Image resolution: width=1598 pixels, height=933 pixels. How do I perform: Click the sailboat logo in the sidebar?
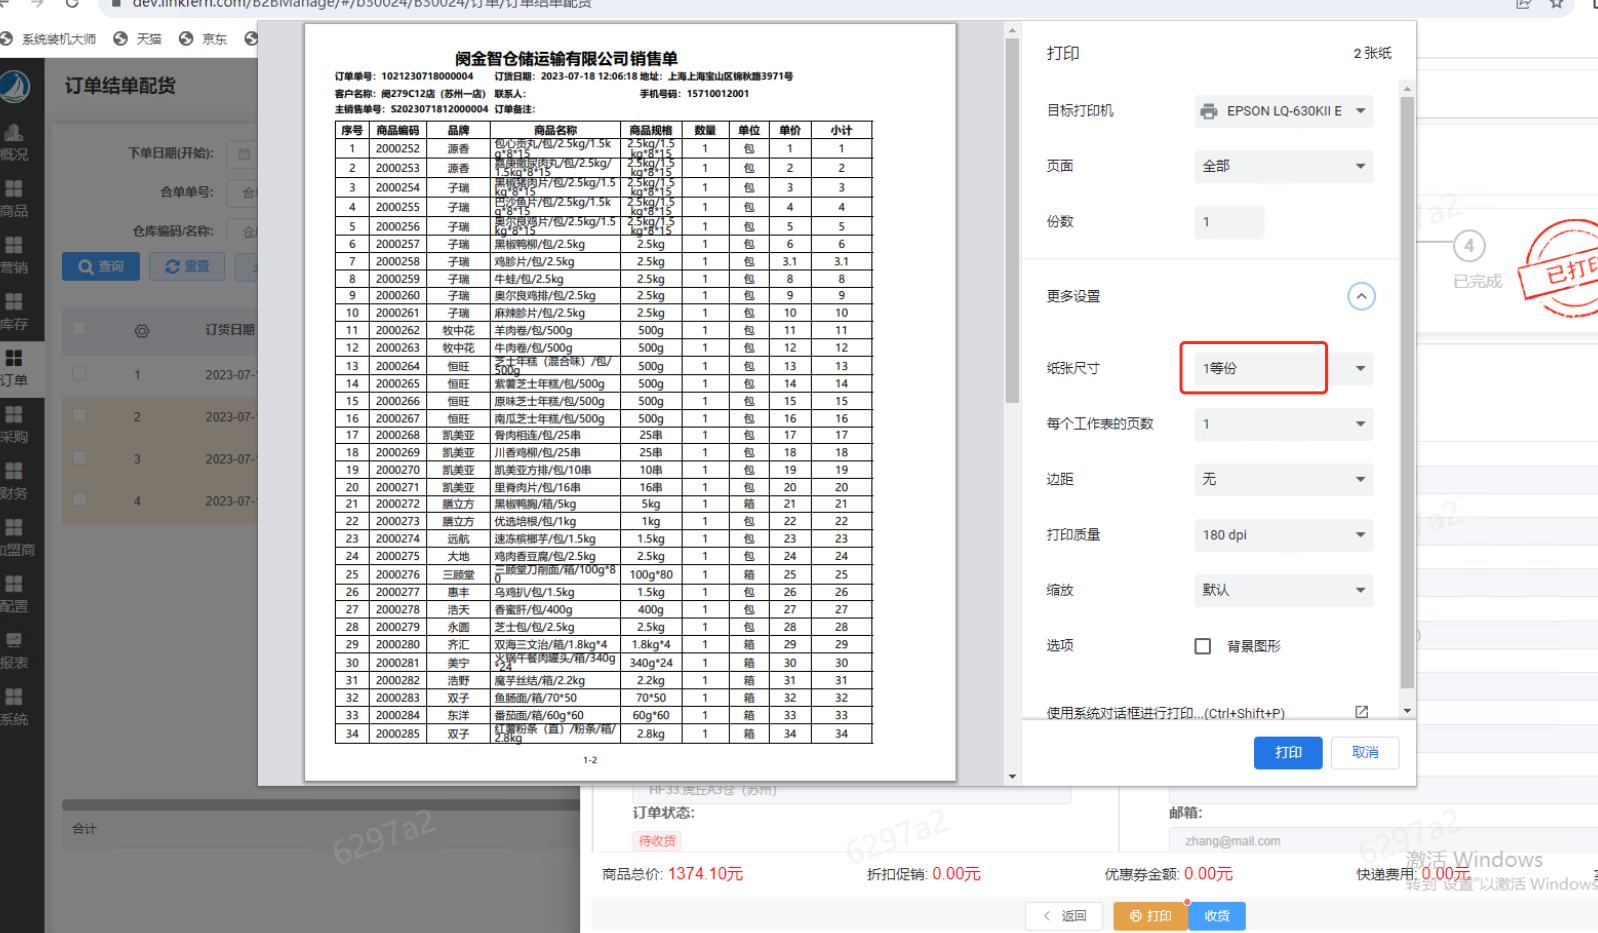point(14,86)
